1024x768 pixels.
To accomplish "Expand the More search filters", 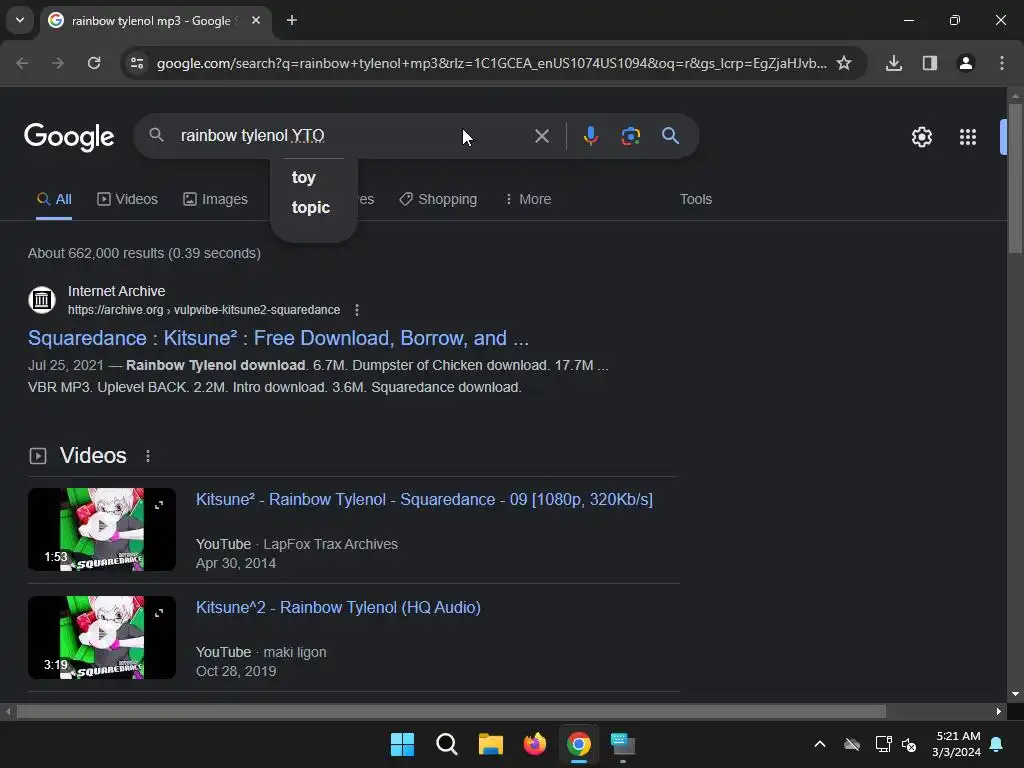I will (528, 199).
